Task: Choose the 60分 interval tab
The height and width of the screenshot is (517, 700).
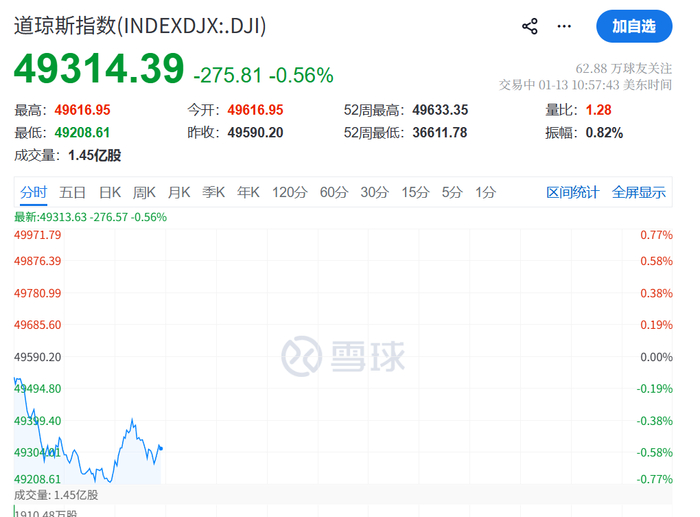Action: 334,192
